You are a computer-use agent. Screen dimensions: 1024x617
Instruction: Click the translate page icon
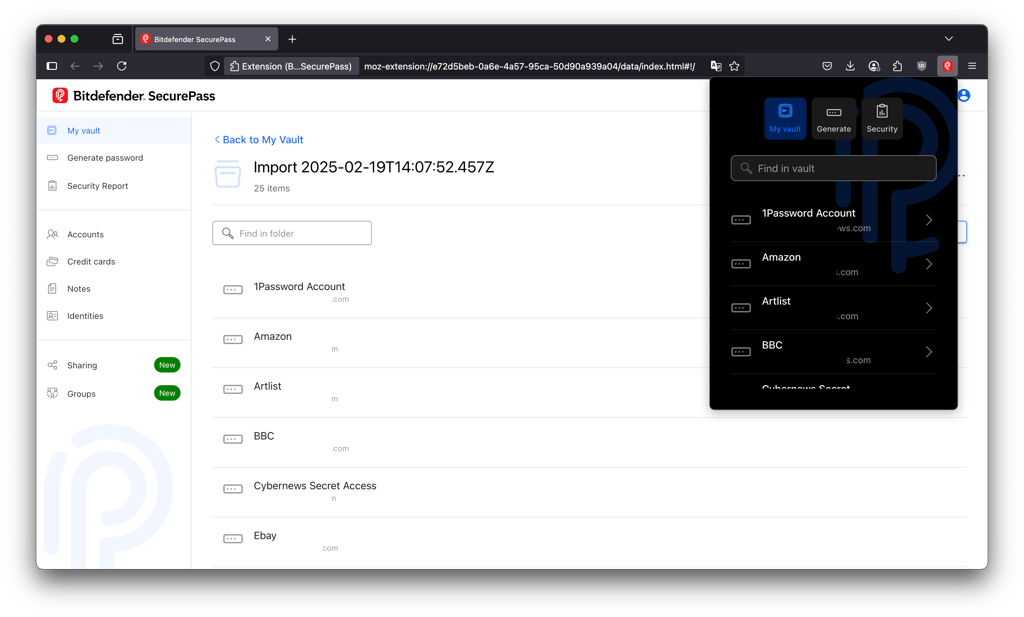(x=716, y=66)
